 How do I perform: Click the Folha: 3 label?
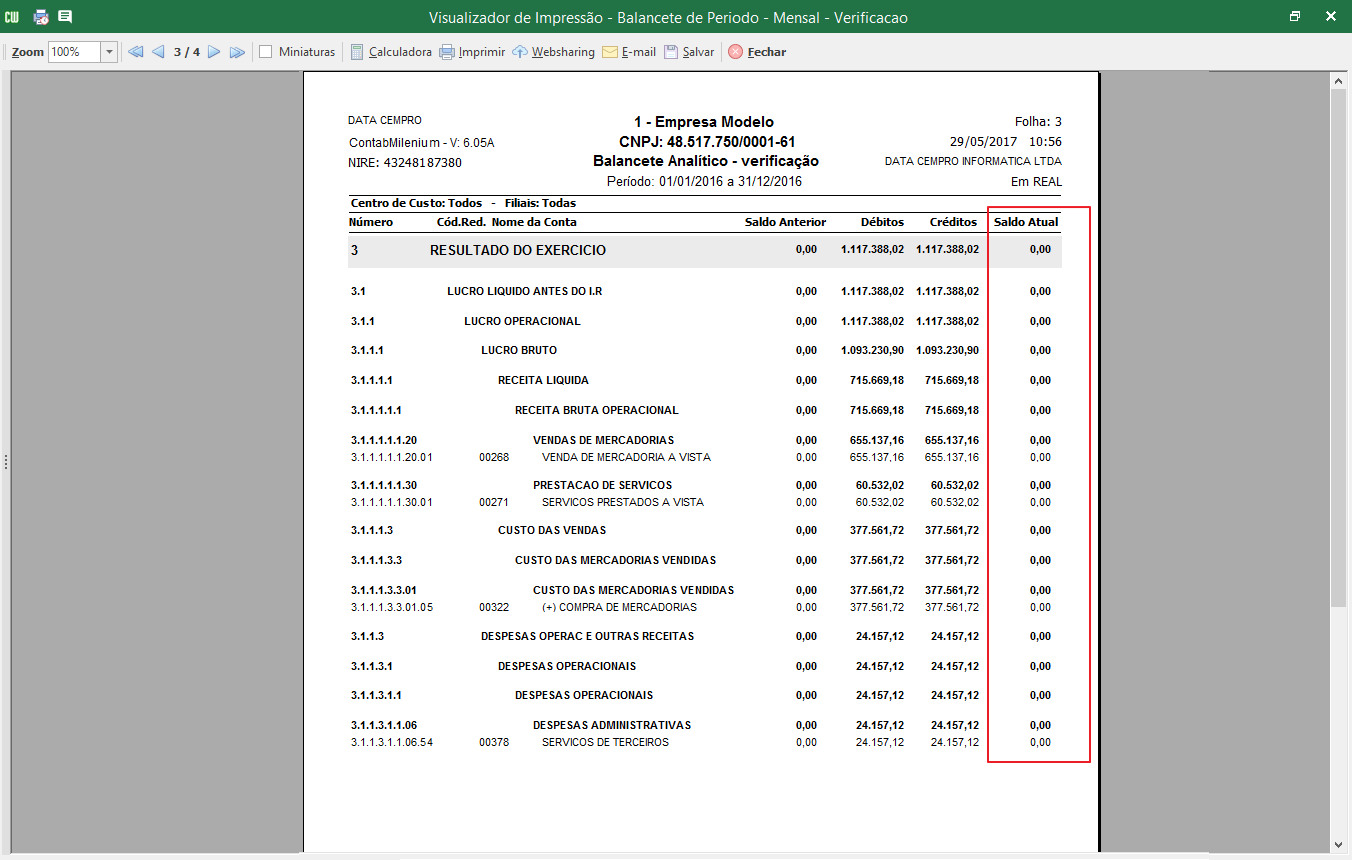(x=1038, y=122)
